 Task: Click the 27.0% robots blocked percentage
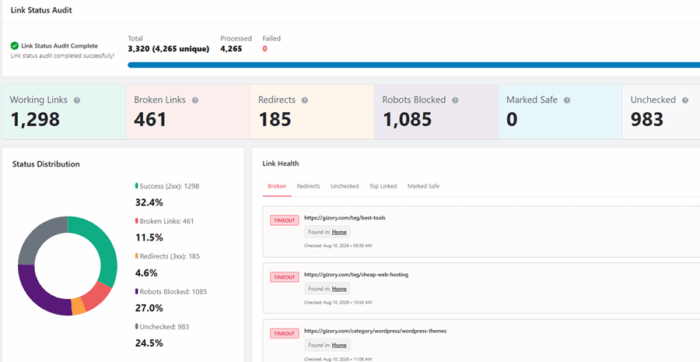149,308
